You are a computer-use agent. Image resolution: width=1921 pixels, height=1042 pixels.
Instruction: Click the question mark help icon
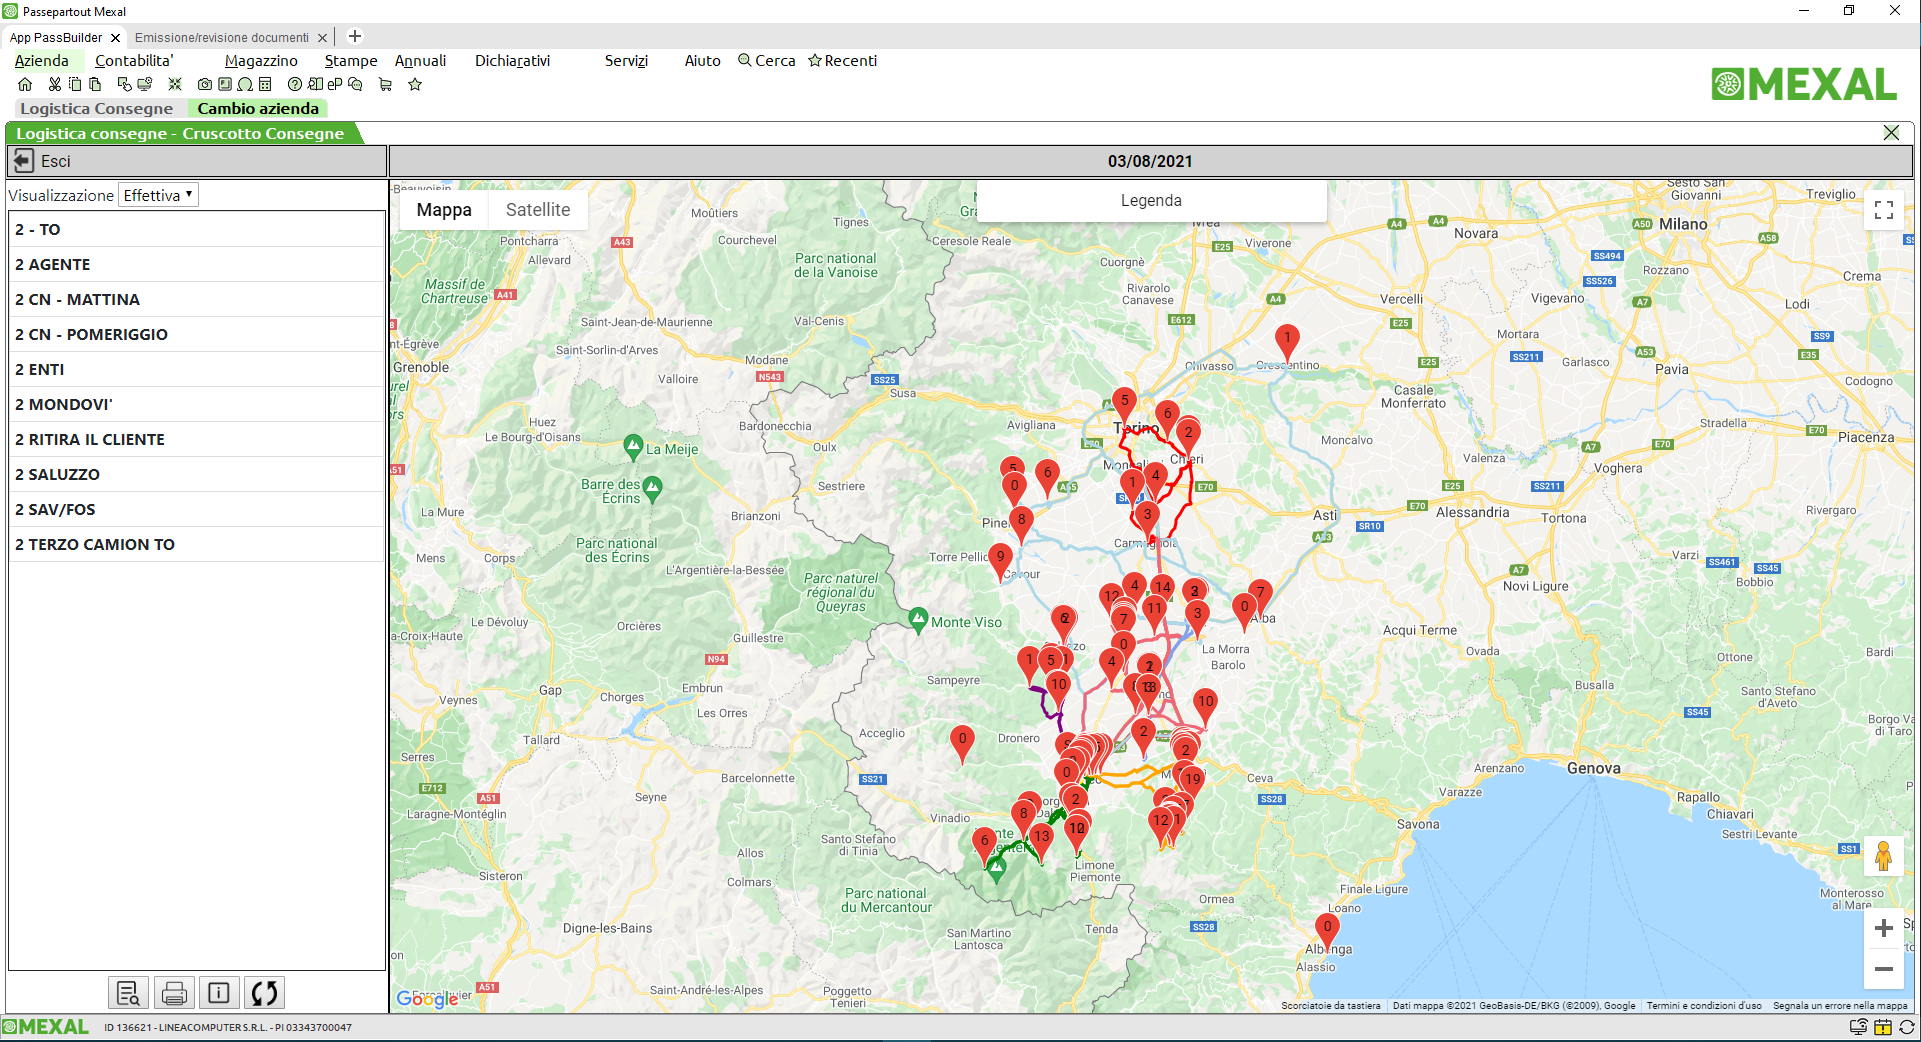click(x=295, y=85)
